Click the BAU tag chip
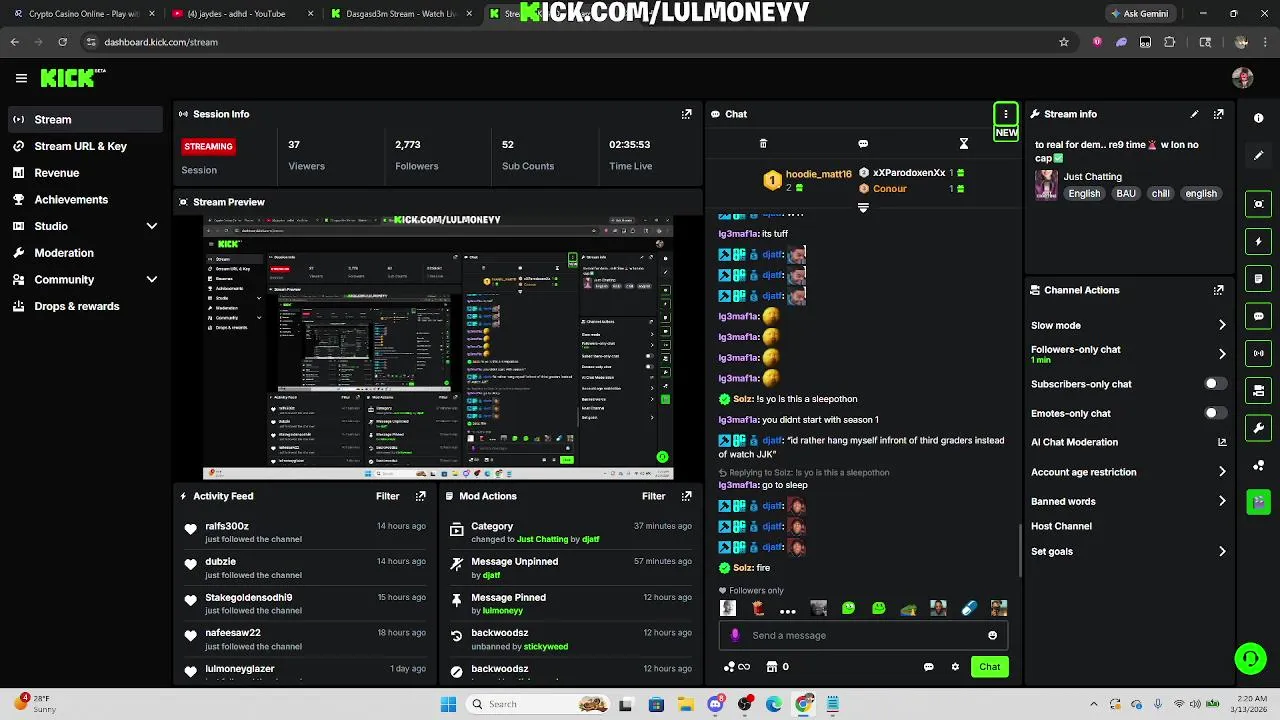The height and width of the screenshot is (720, 1280). tap(1126, 194)
